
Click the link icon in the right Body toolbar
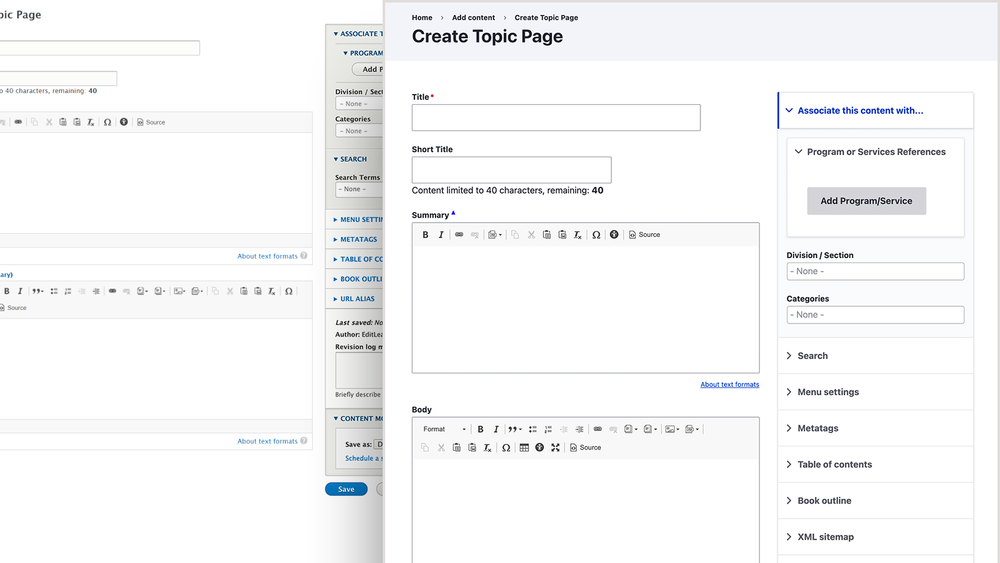pyautogui.click(x=598, y=430)
